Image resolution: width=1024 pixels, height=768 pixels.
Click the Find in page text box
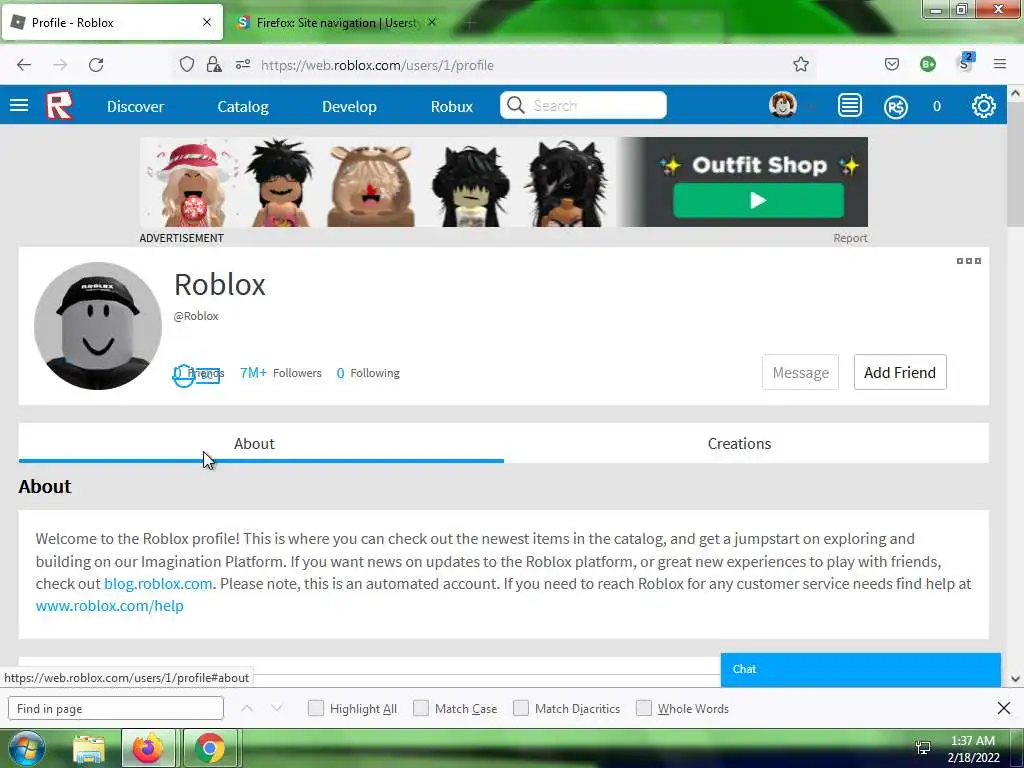pyautogui.click(x=116, y=709)
